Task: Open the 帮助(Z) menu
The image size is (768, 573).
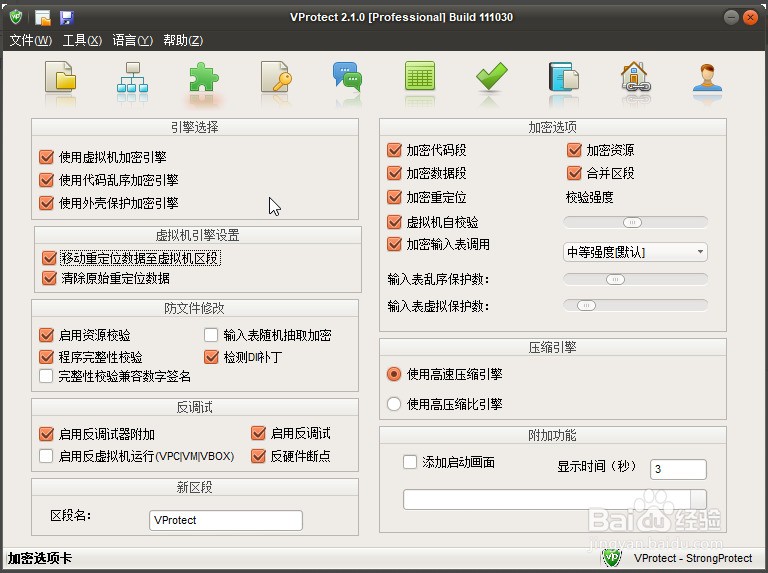Action: [x=183, y=40]
